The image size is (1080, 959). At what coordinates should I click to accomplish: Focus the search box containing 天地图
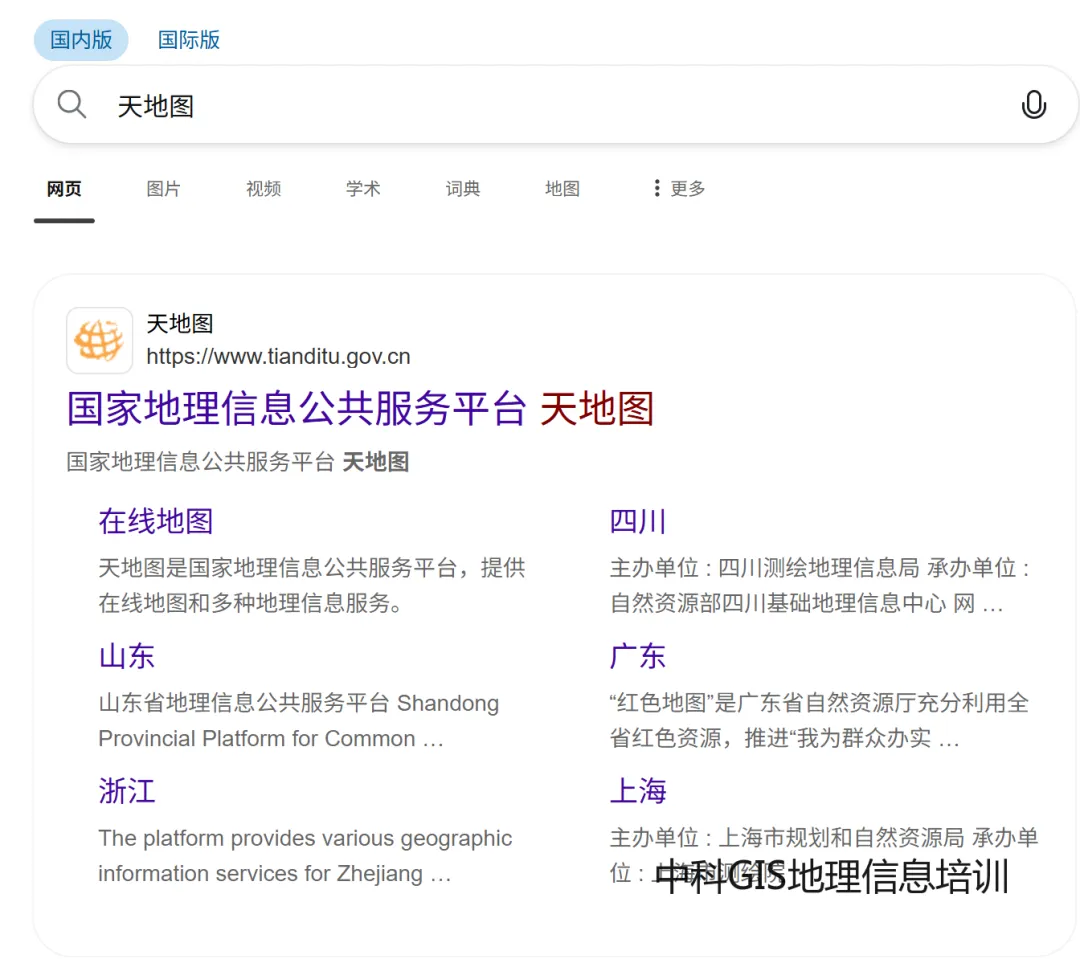click(x=555, y=105)
